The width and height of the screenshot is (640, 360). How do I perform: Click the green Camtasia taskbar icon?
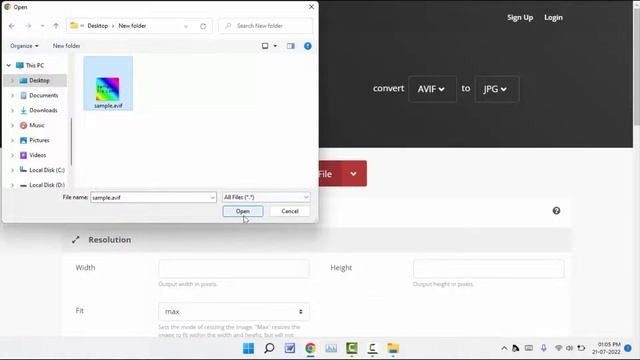click(351, 348)
